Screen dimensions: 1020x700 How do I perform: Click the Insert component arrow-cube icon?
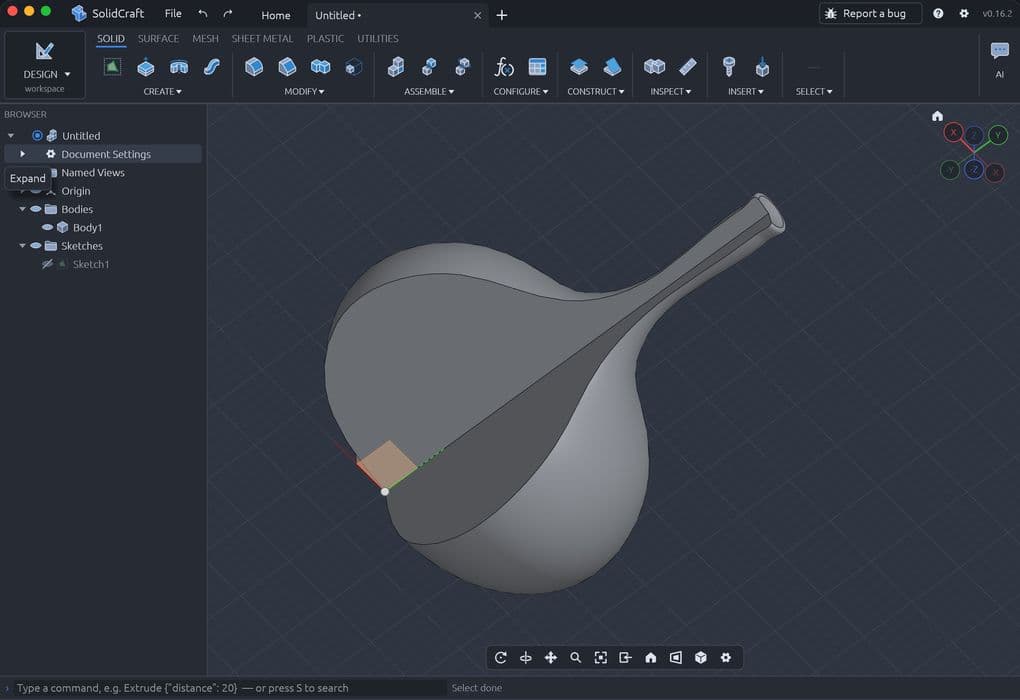click(x=762, y=66)
